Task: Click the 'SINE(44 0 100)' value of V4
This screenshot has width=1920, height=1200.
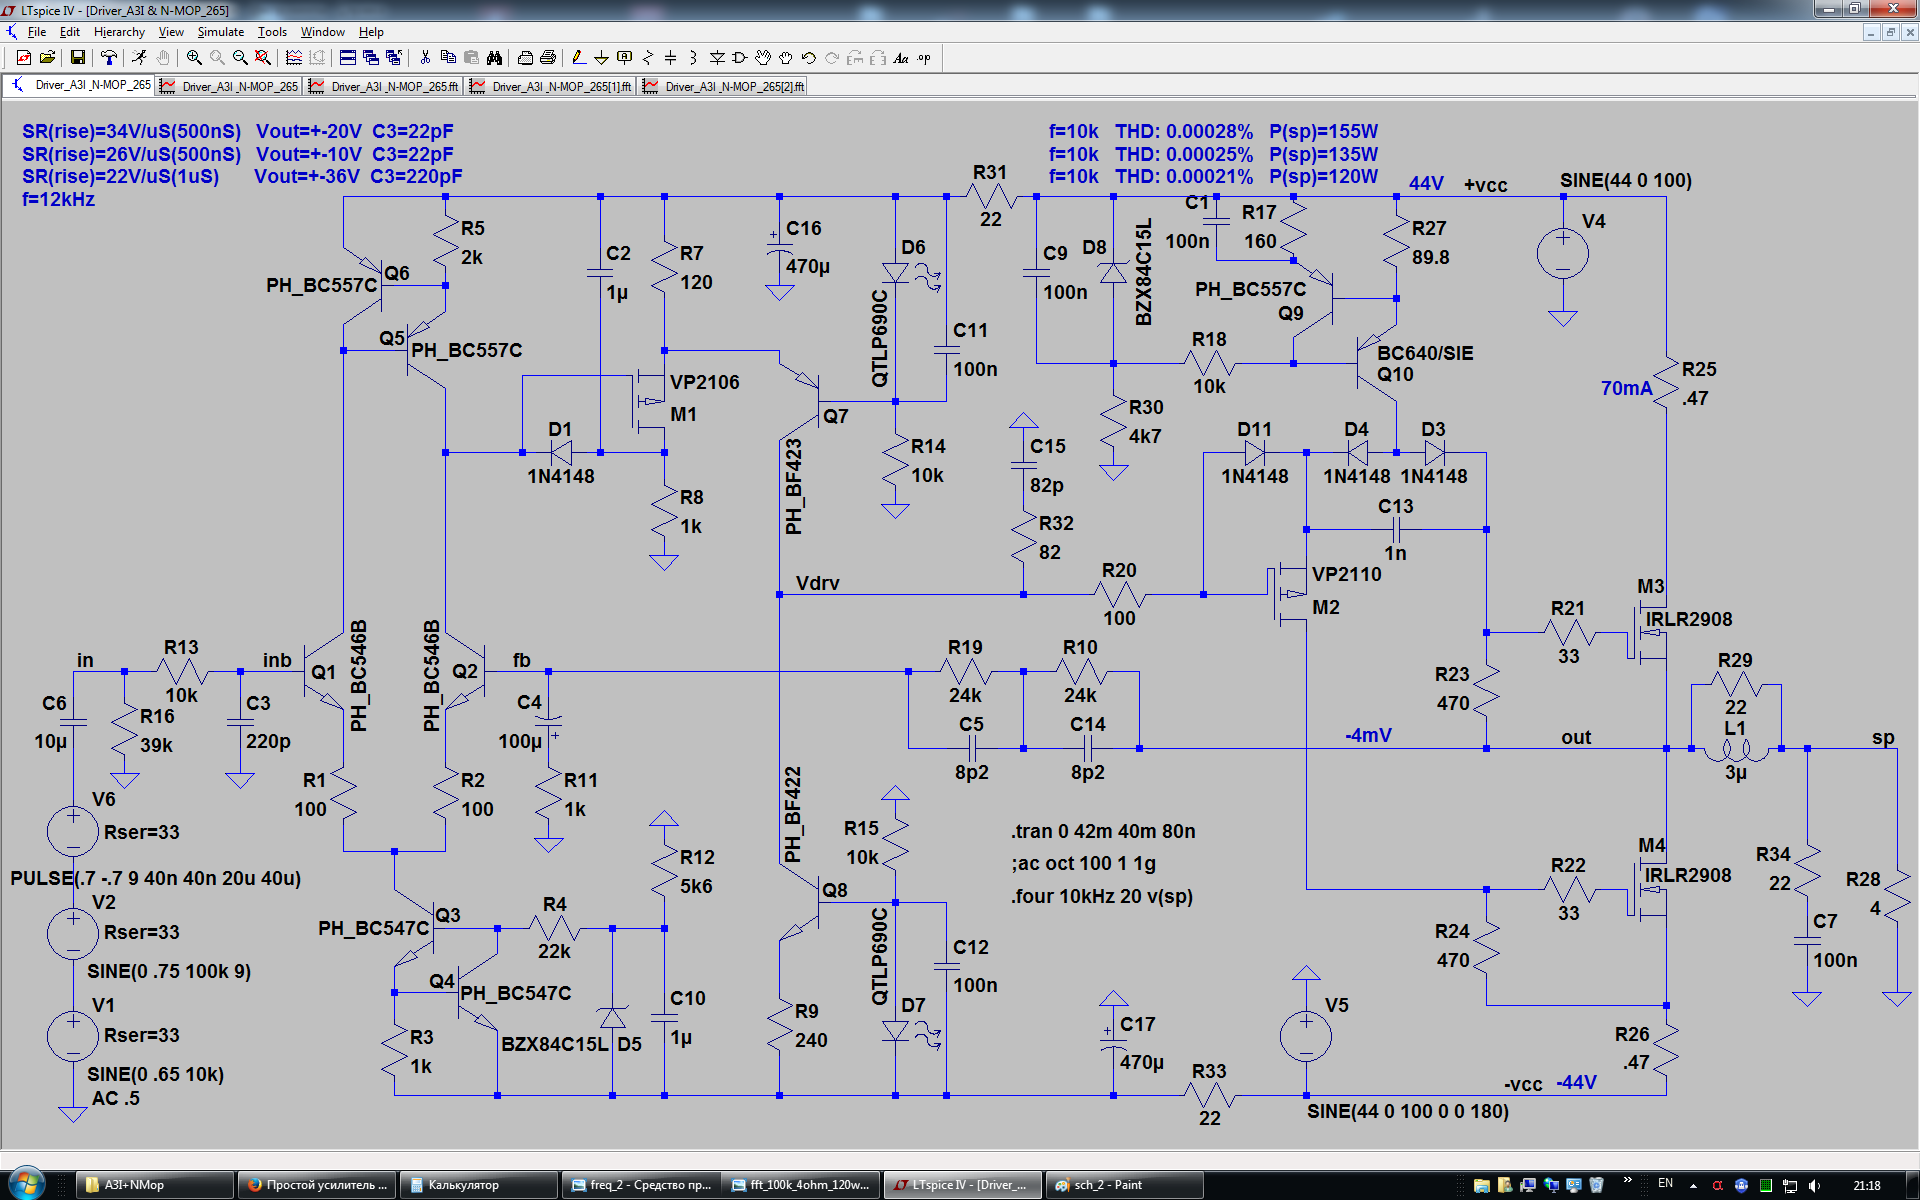Action: [1626, 181]
